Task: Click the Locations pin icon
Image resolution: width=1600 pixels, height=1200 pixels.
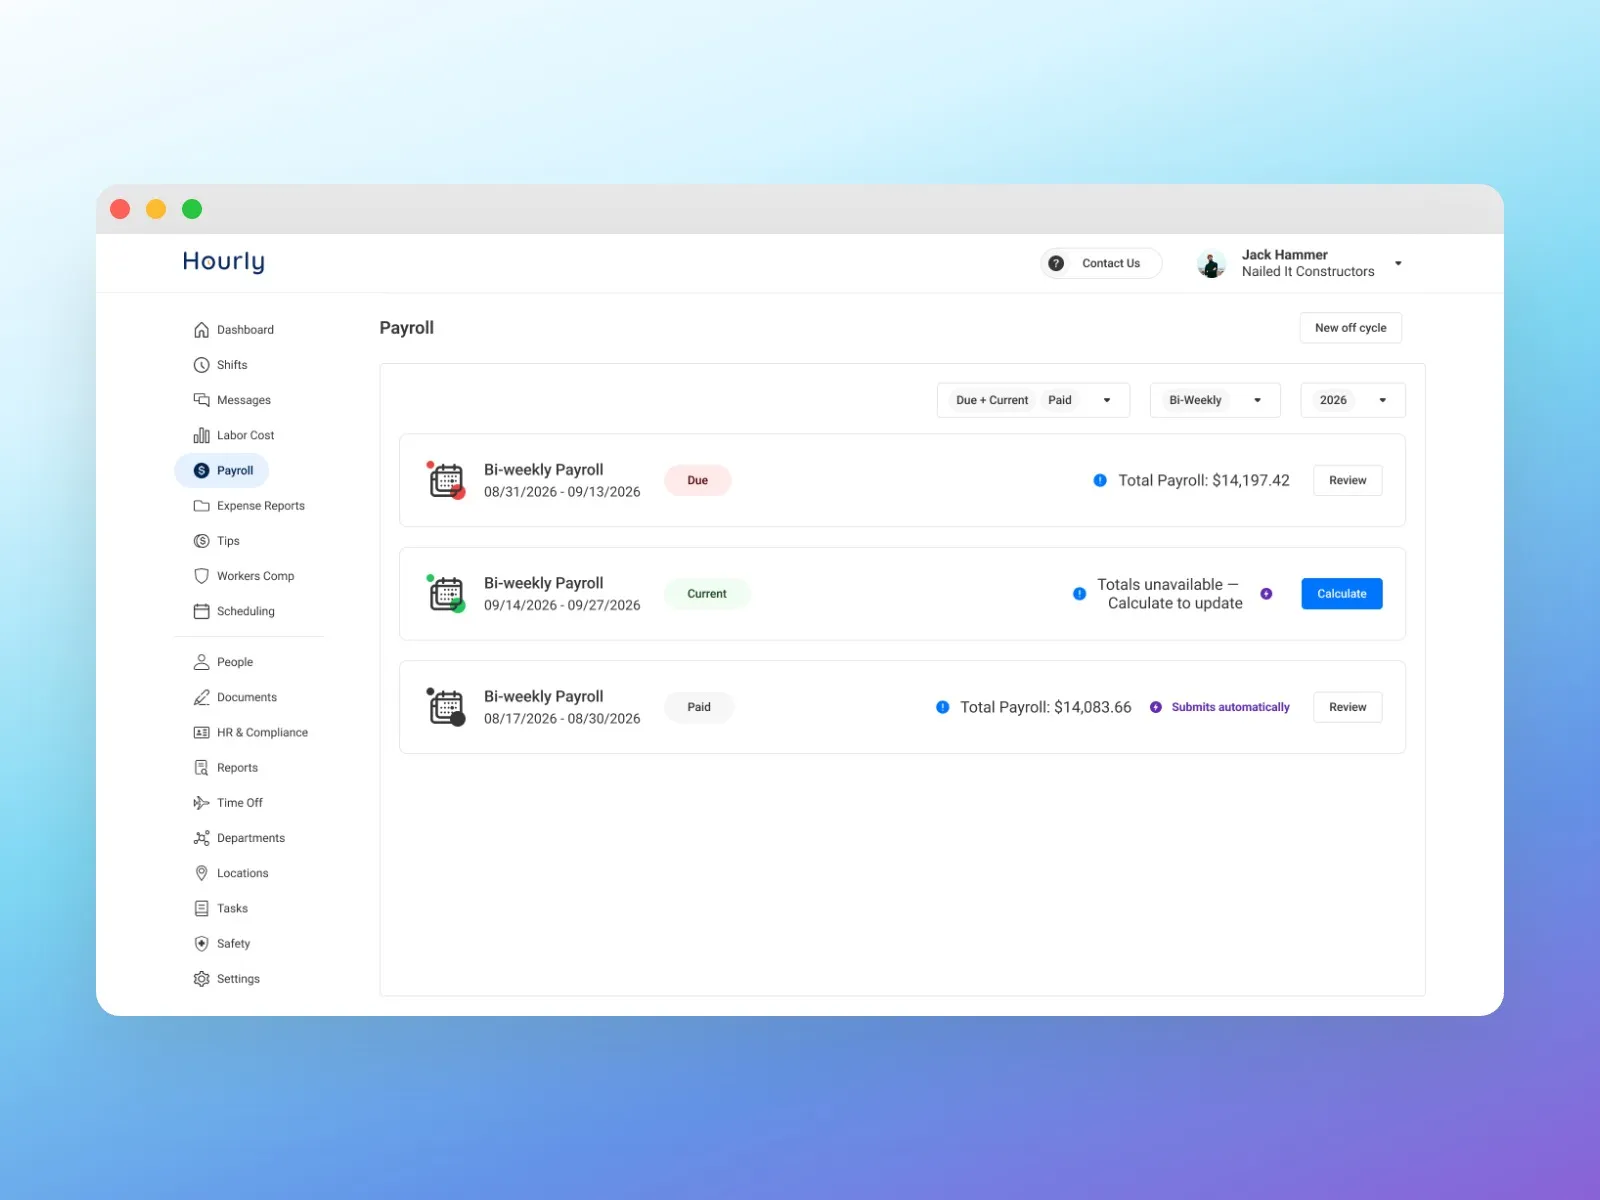Action: [x=201, y=873]
